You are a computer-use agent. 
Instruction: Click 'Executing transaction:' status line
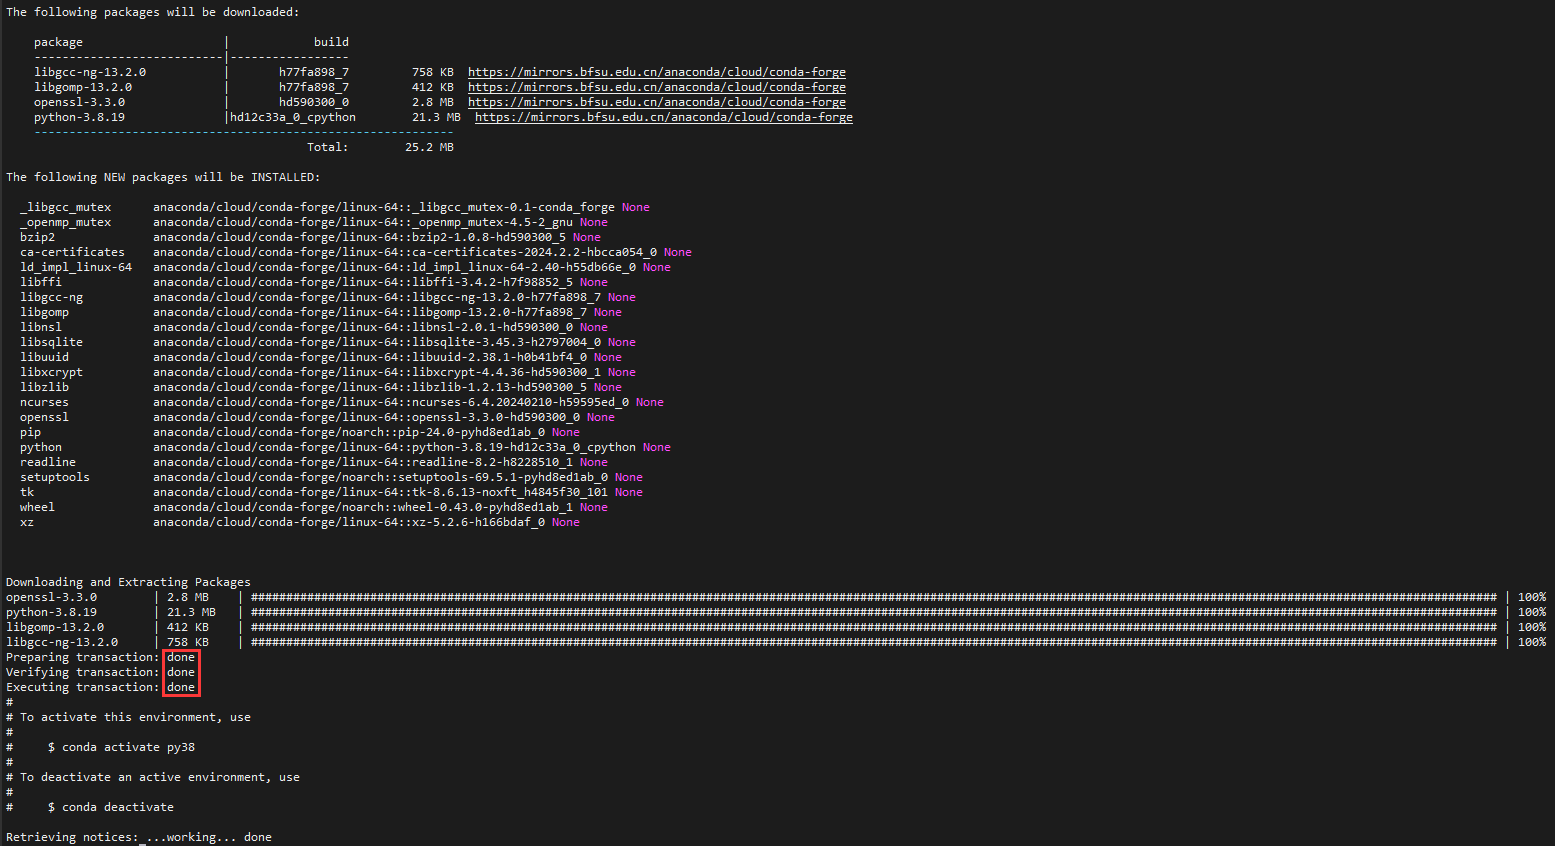[x=101, y=687]
